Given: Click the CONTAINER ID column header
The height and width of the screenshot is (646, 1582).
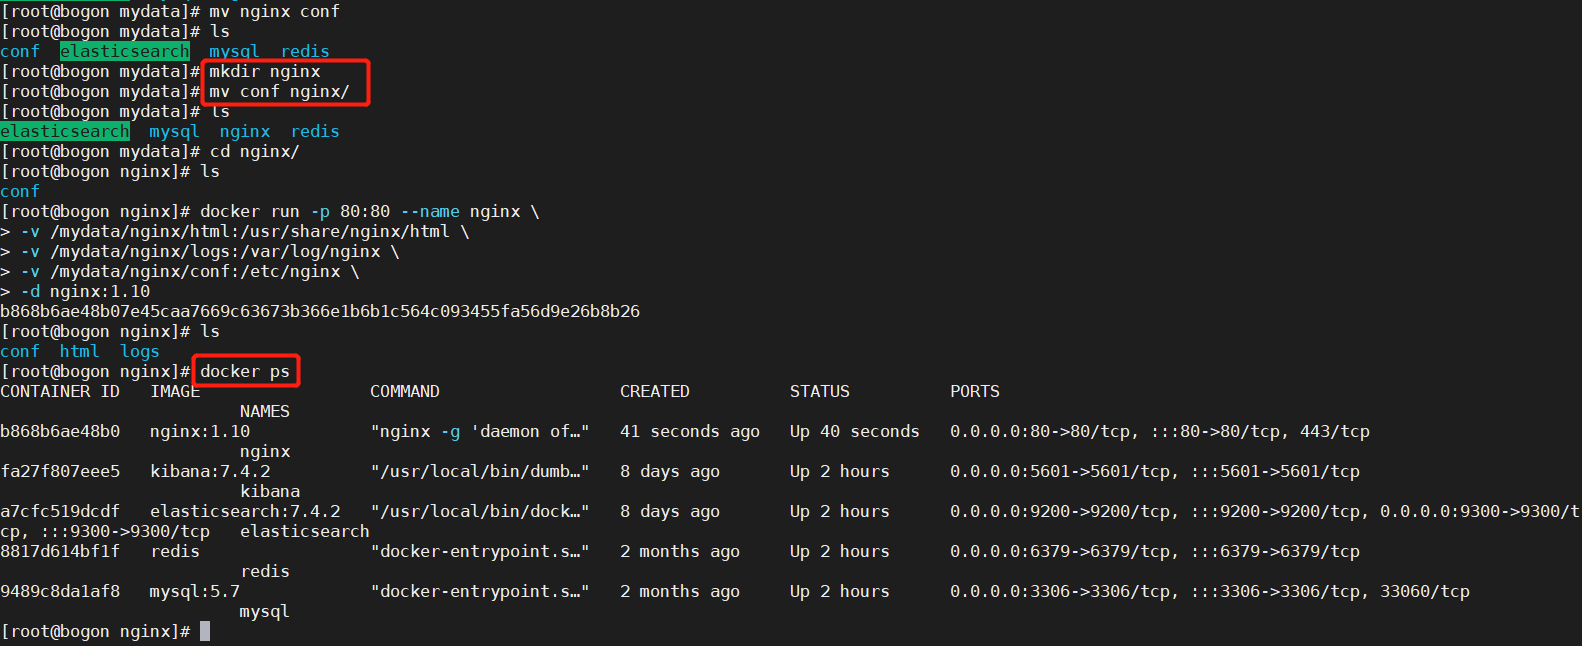Looking at the screenshot, I should click(60, 391).
